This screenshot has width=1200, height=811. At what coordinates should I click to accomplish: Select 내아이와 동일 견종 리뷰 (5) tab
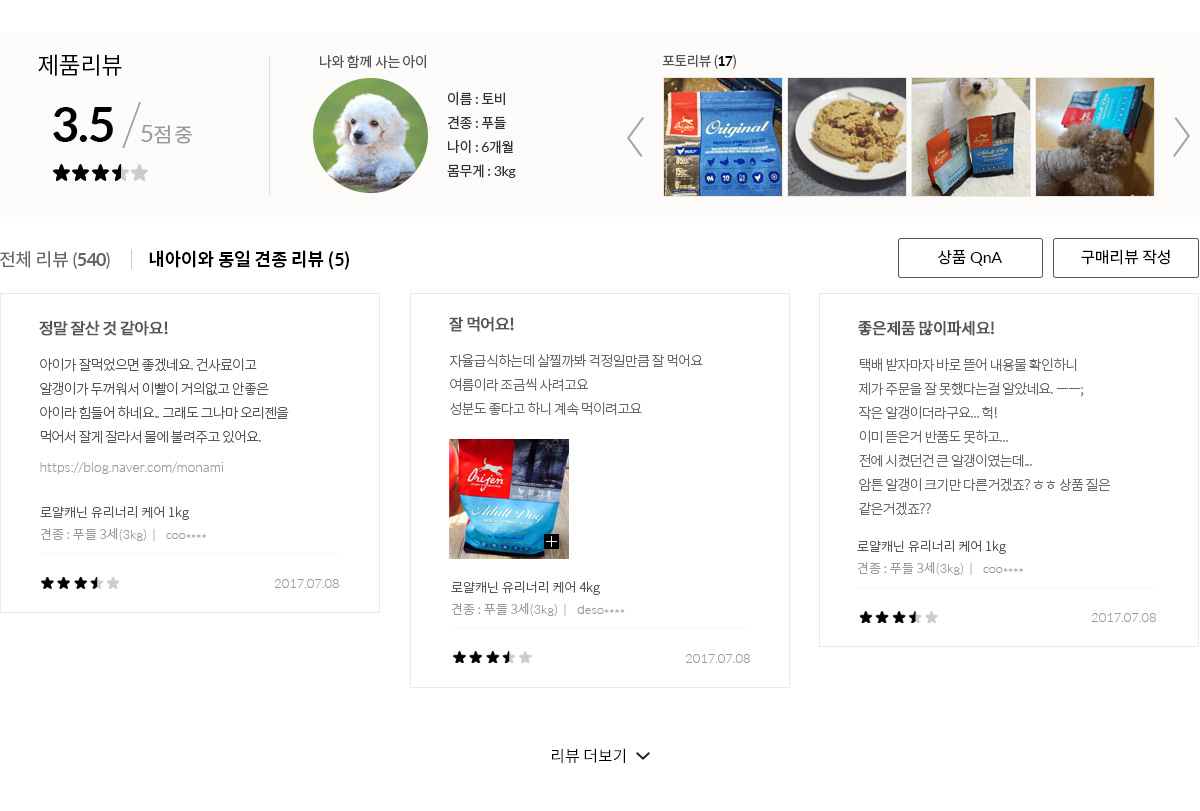tap(249, 259)
